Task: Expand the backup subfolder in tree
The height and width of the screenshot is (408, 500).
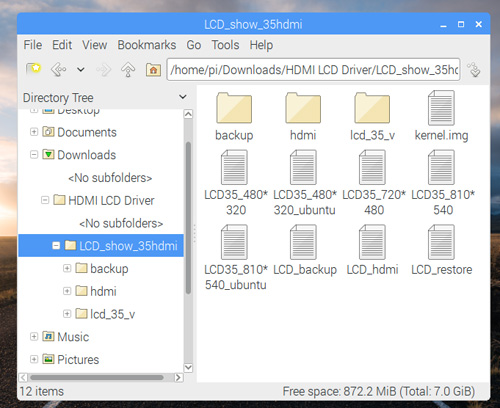Action: click(67, 268)
